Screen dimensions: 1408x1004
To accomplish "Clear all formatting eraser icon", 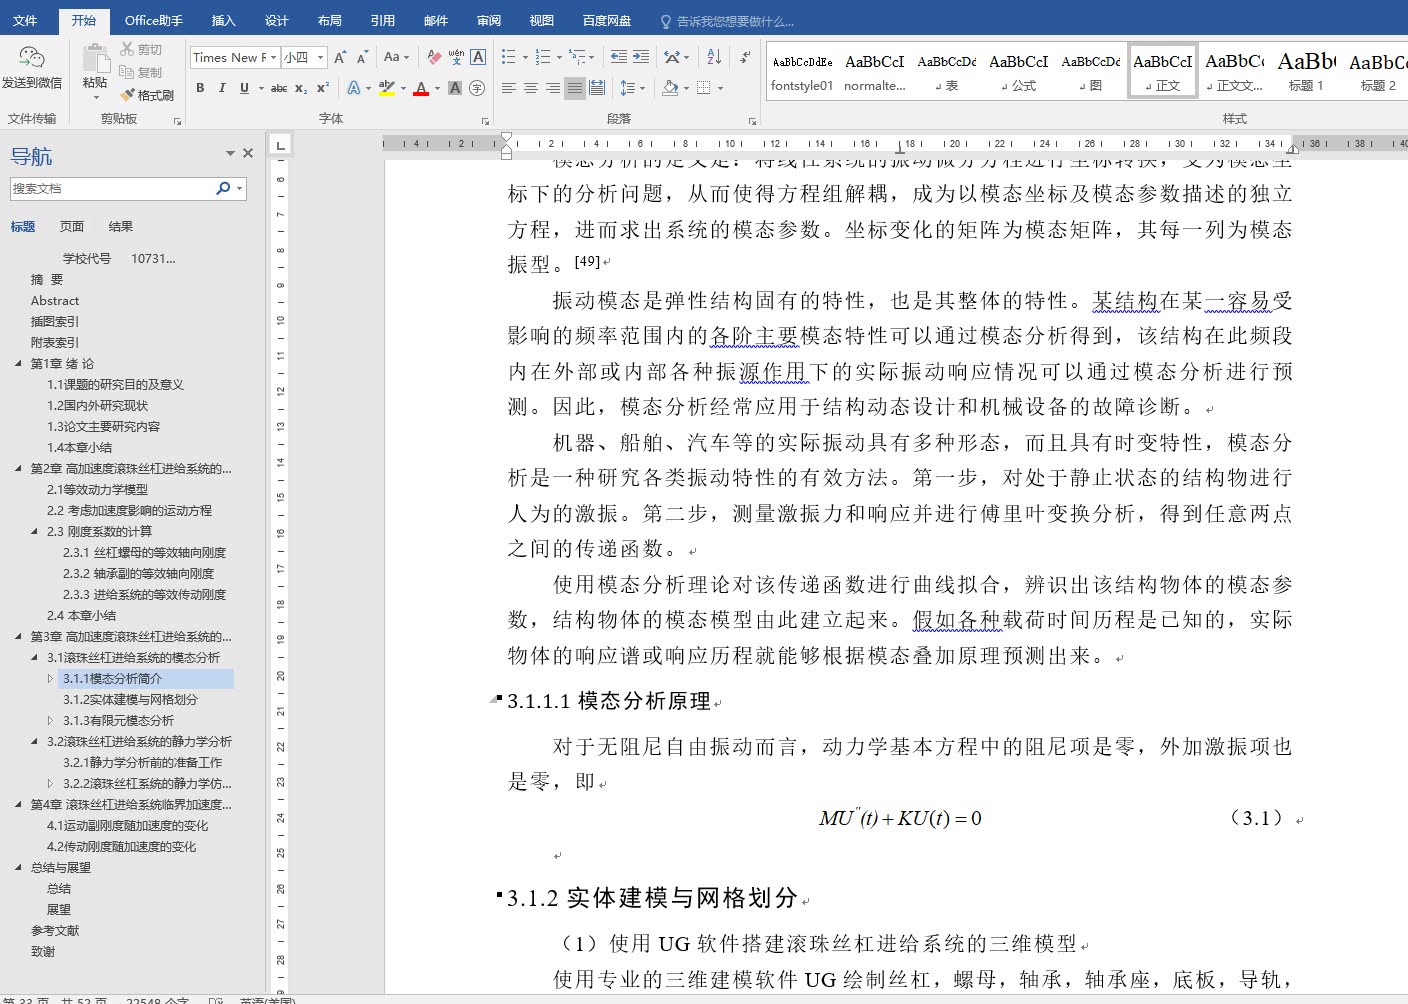I will pyautogui.click(x=434, y=57).
